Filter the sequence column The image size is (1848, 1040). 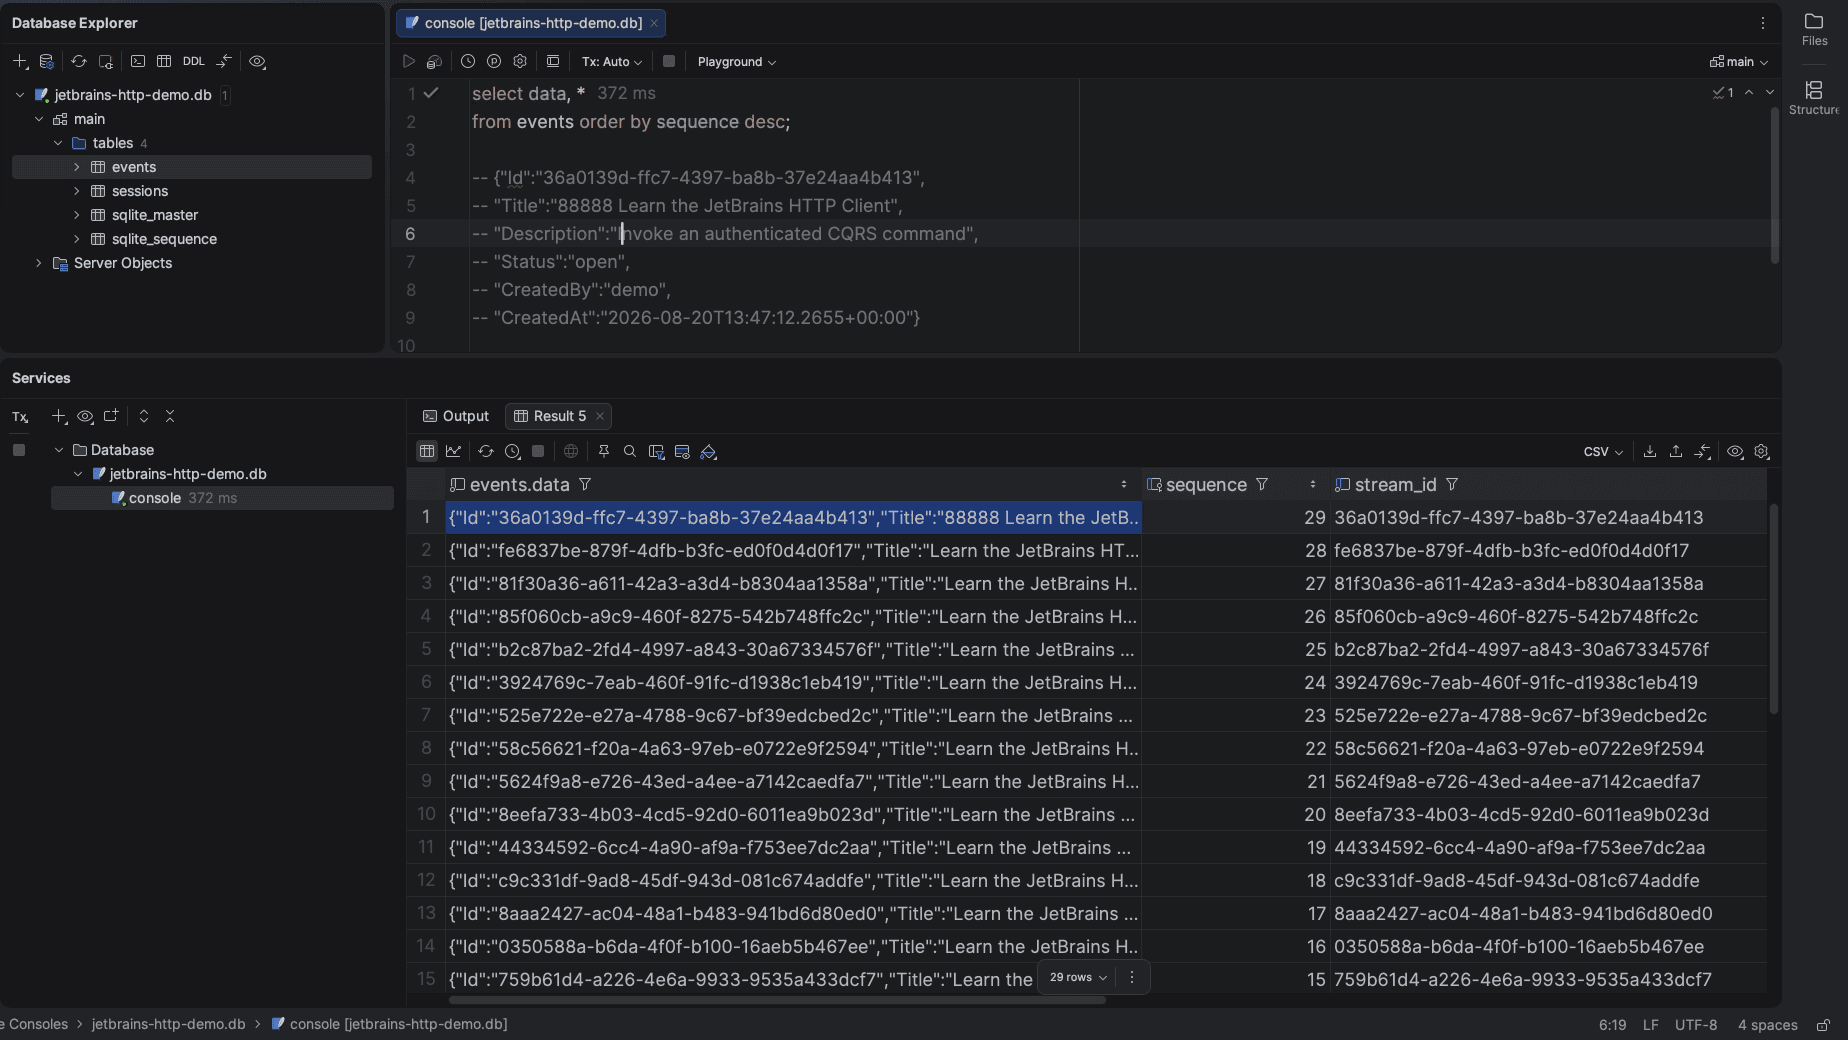1262,485
